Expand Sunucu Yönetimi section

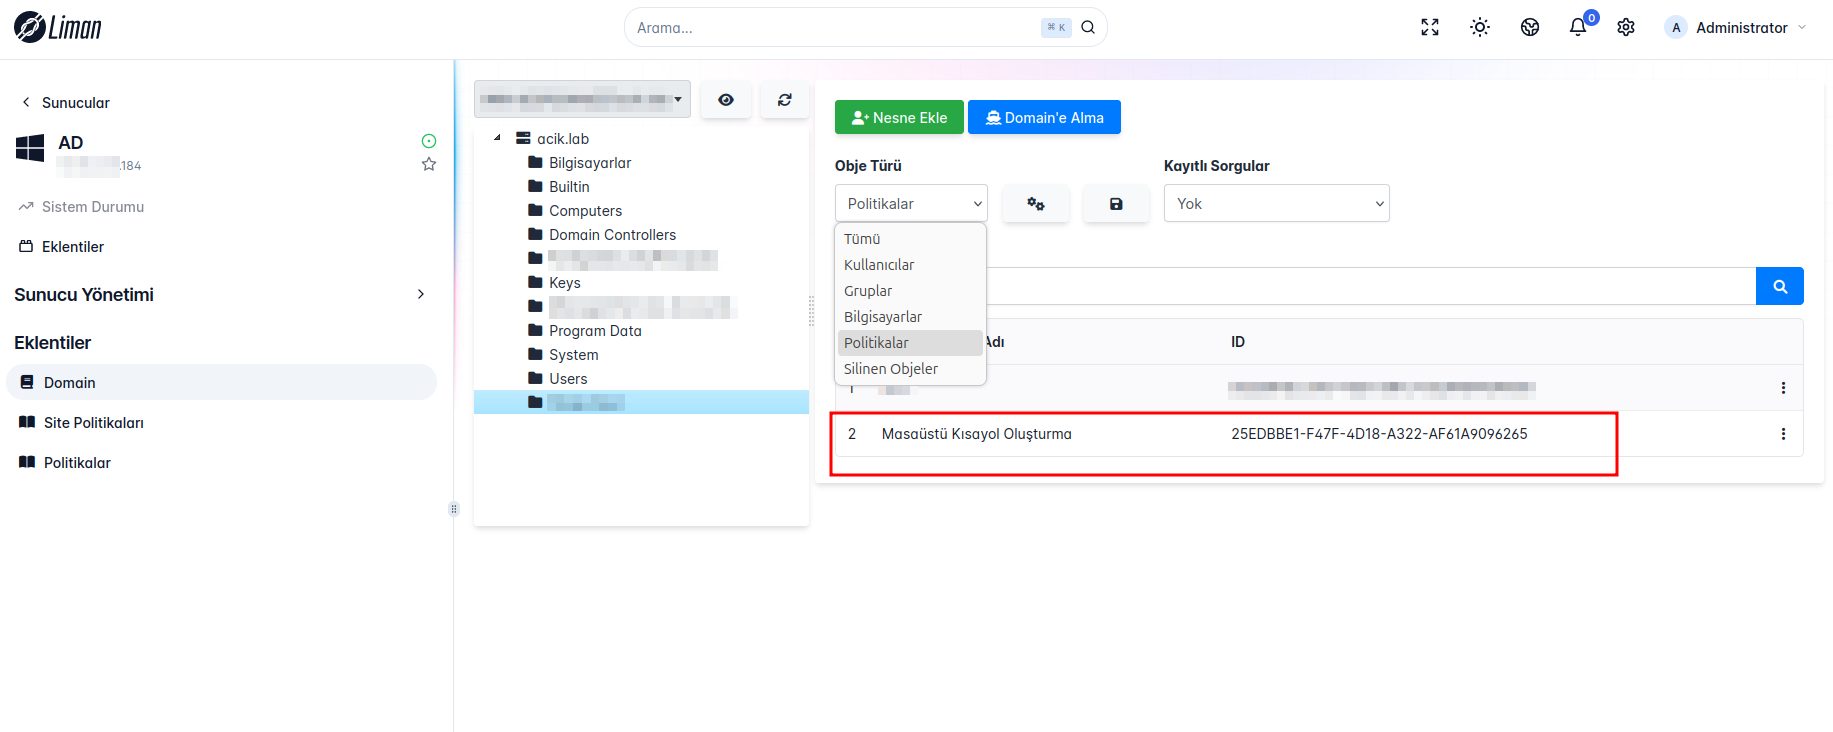[220, 294]
